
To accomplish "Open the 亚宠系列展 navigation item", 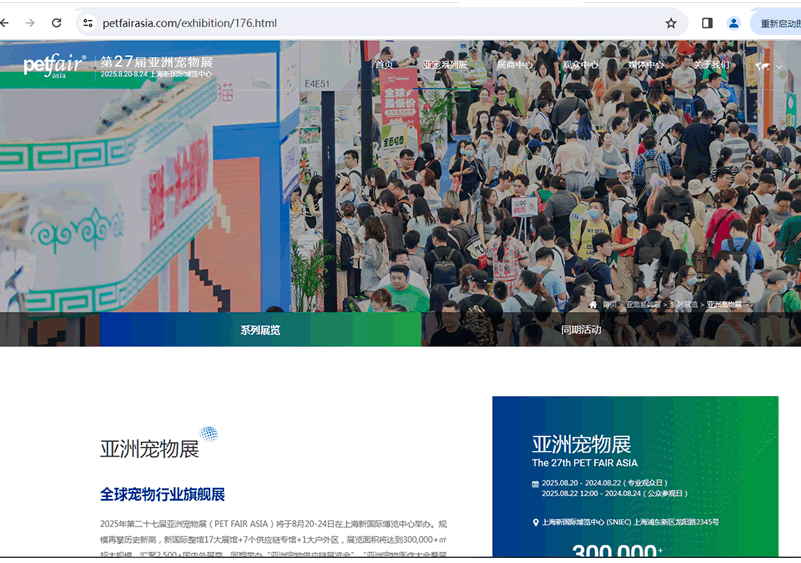I will [445, 65].
